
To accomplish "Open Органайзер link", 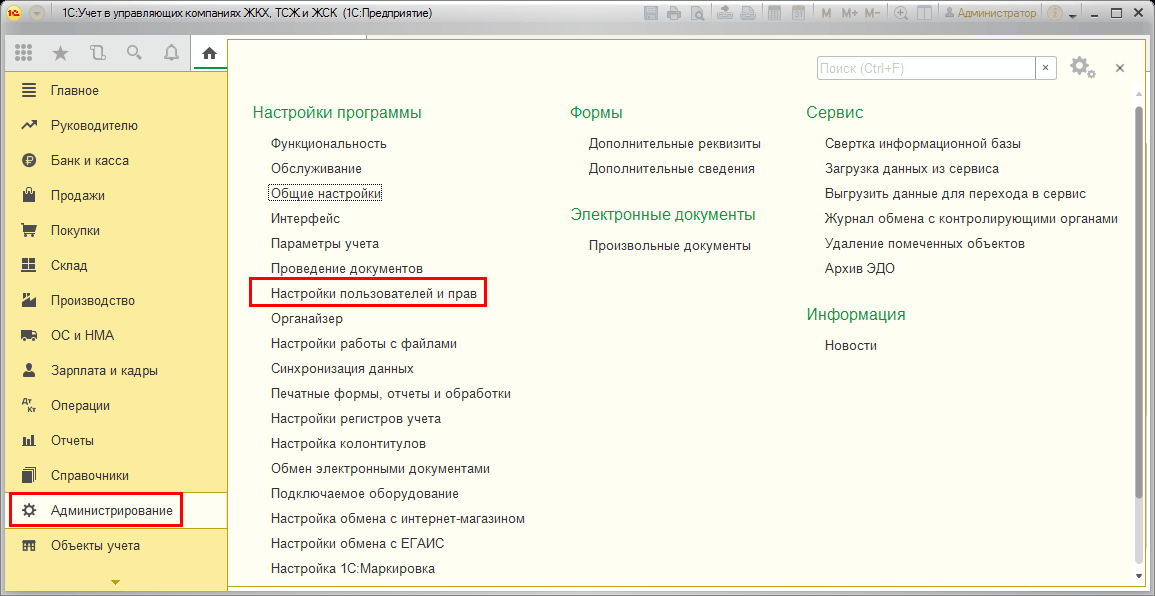I will [x=306, y=319].
